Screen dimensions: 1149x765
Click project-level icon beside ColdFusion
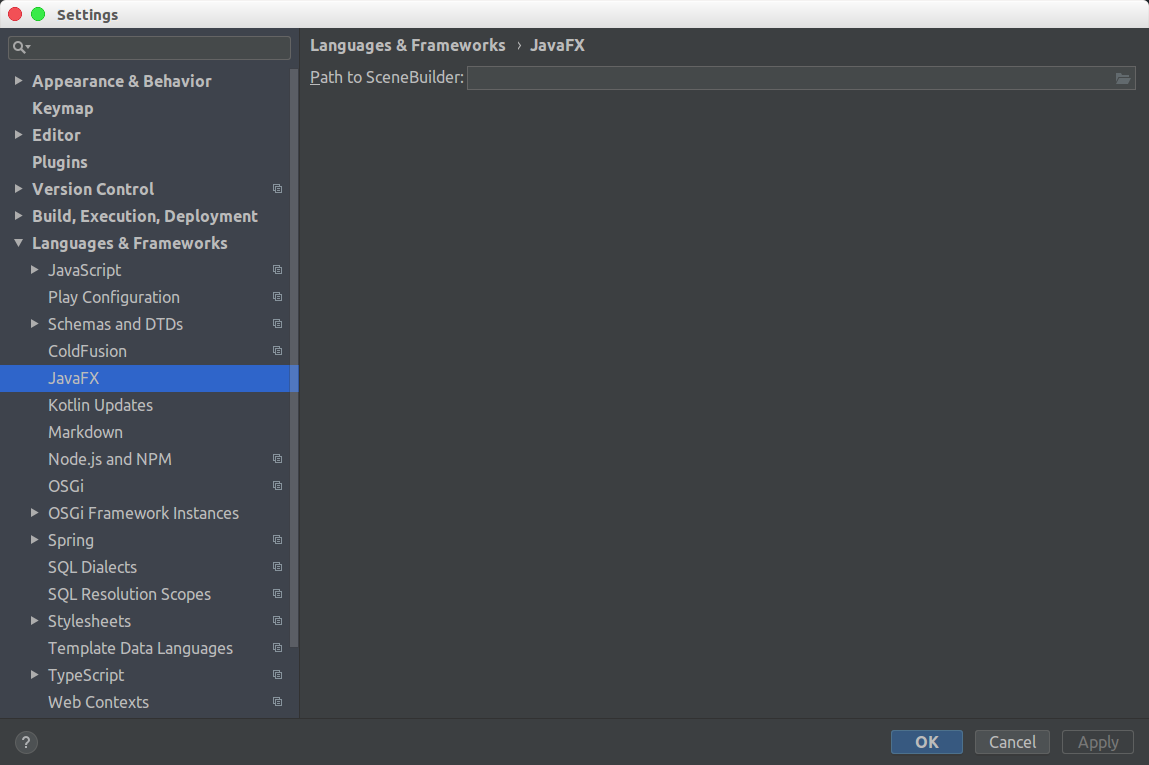pos(278,351)
